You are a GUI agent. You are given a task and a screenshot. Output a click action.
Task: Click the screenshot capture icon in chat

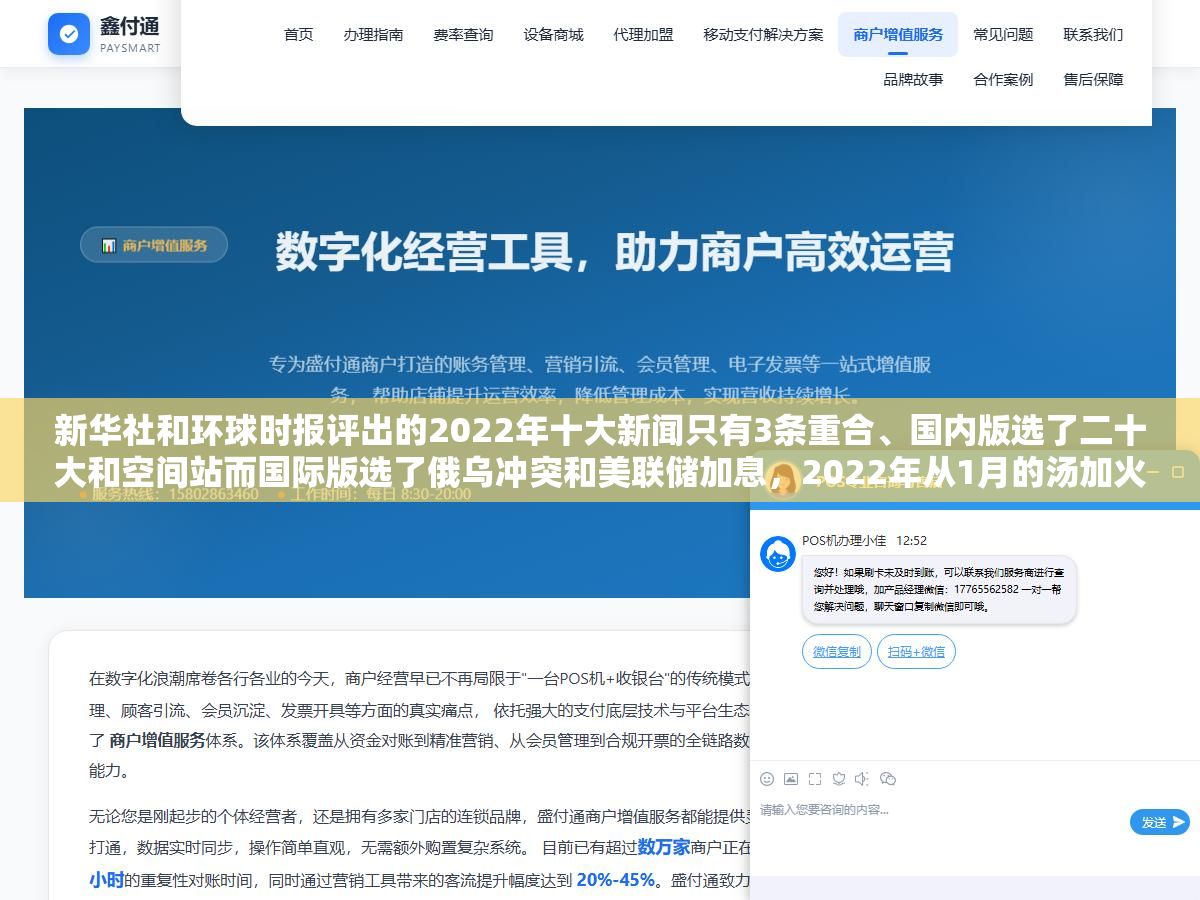[x=815, y=779]
